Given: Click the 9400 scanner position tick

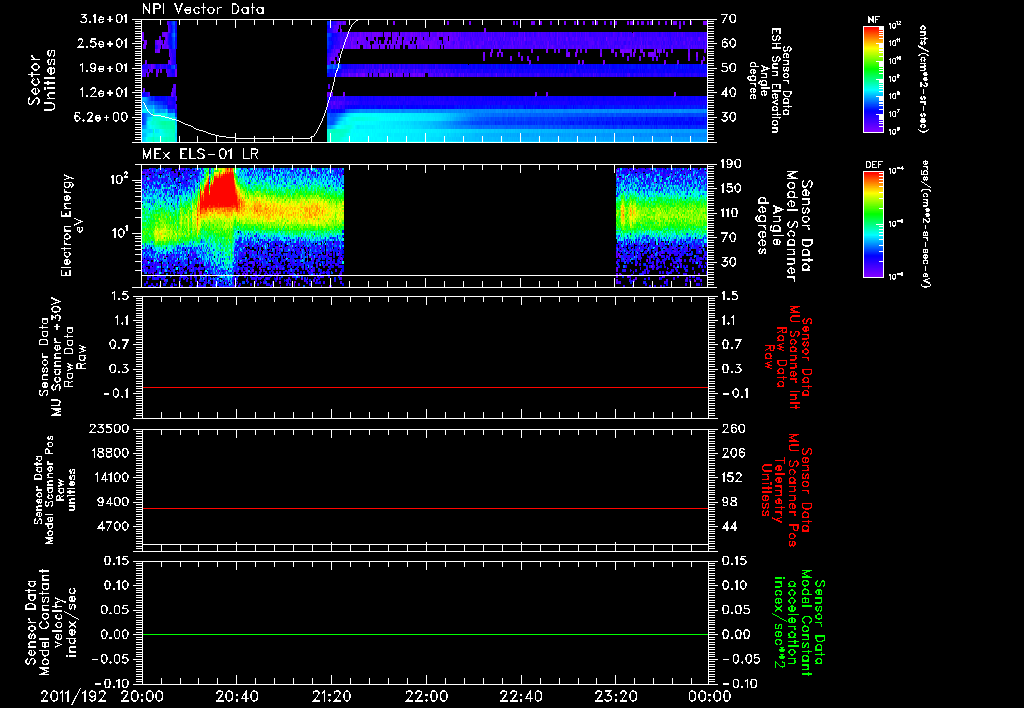Looking at the screenshot, I should coord(115,502).
